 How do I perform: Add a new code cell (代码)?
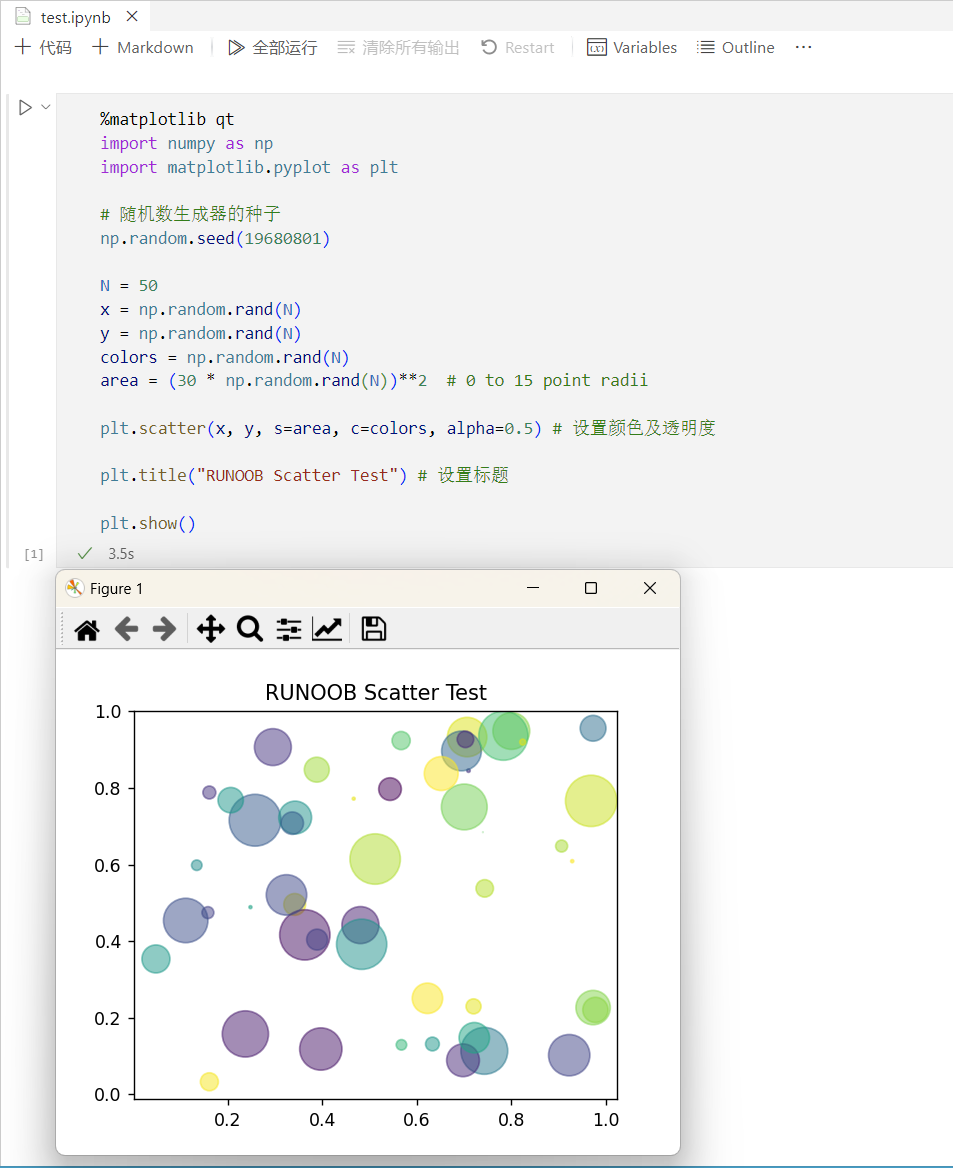(43, 47)
